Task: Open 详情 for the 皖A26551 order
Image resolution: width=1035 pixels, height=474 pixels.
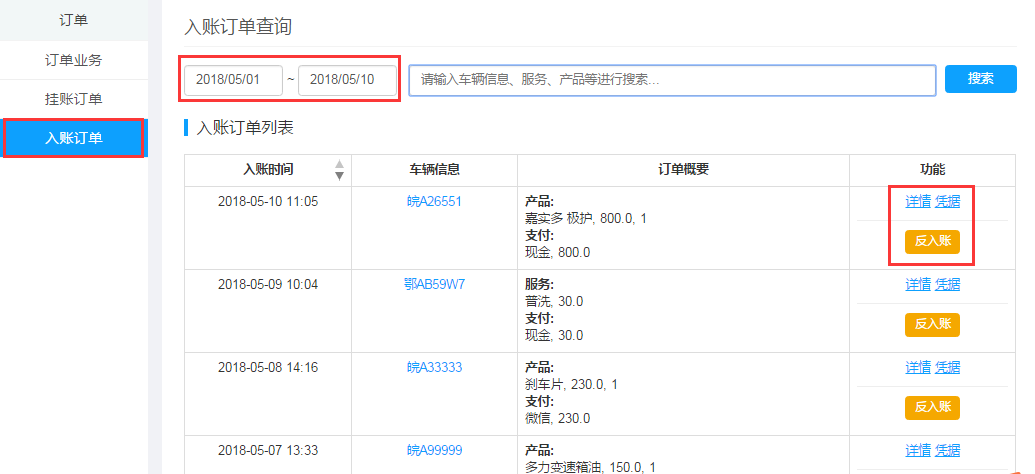Action: (918, 201)
